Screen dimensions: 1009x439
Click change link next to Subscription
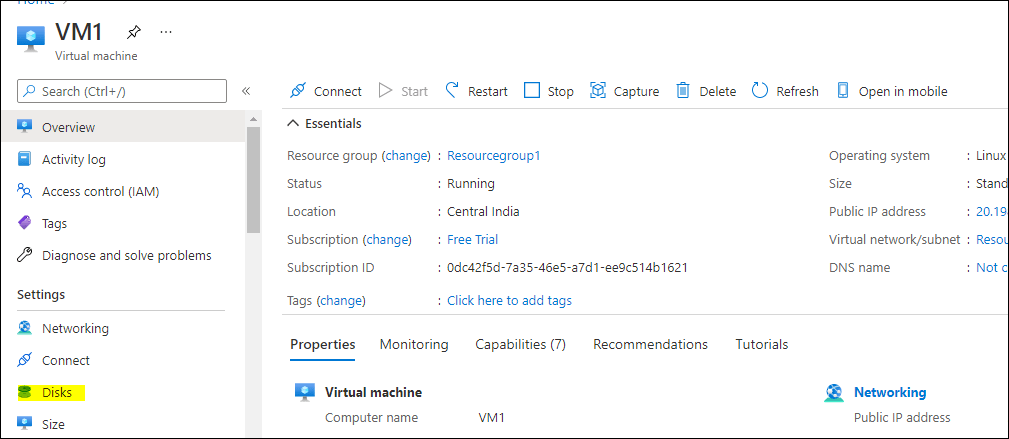pos(388,239)
